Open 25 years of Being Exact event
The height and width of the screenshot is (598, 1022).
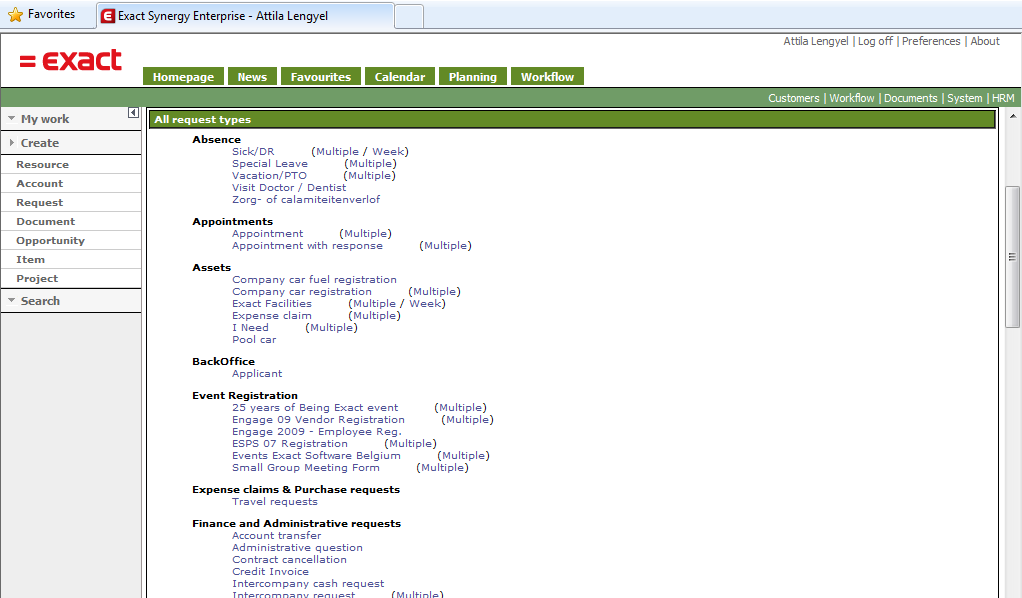point(315,408)
